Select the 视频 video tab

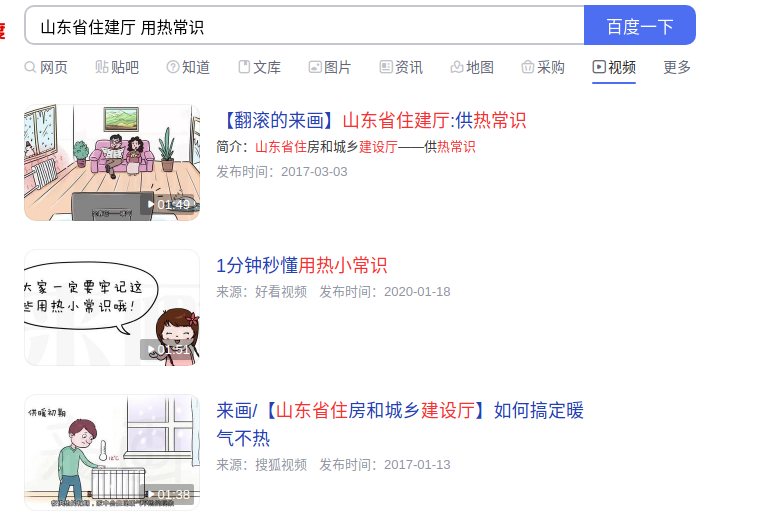tap(614, 67)
